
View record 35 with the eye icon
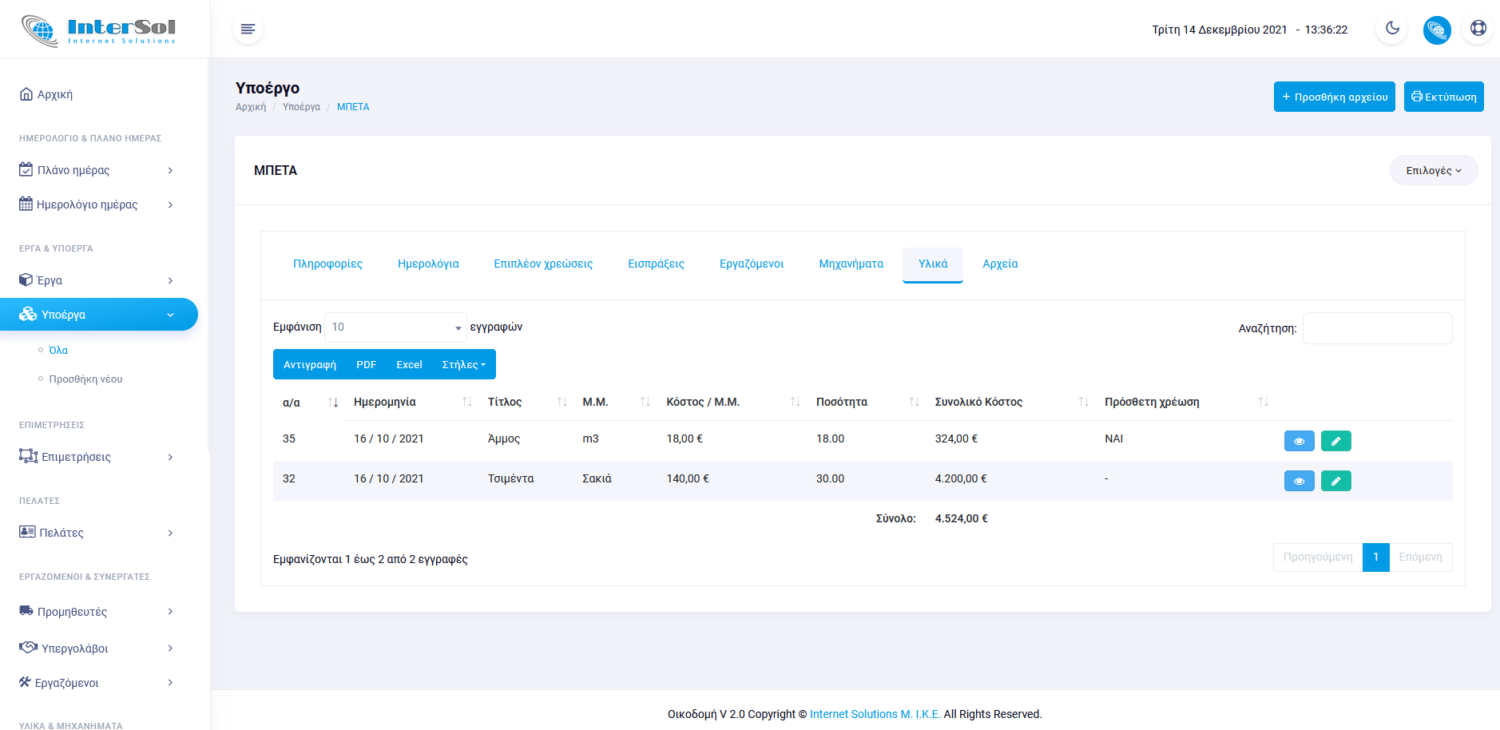coord(1298,441)
